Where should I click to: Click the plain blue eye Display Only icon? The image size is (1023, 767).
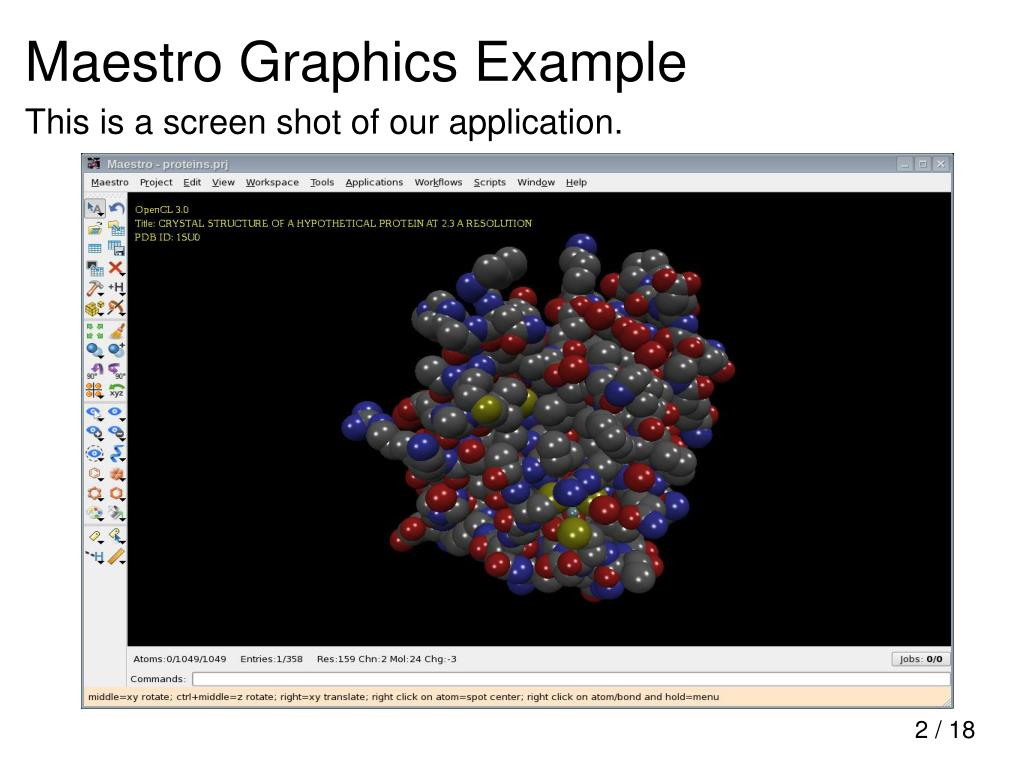[116, 412]
